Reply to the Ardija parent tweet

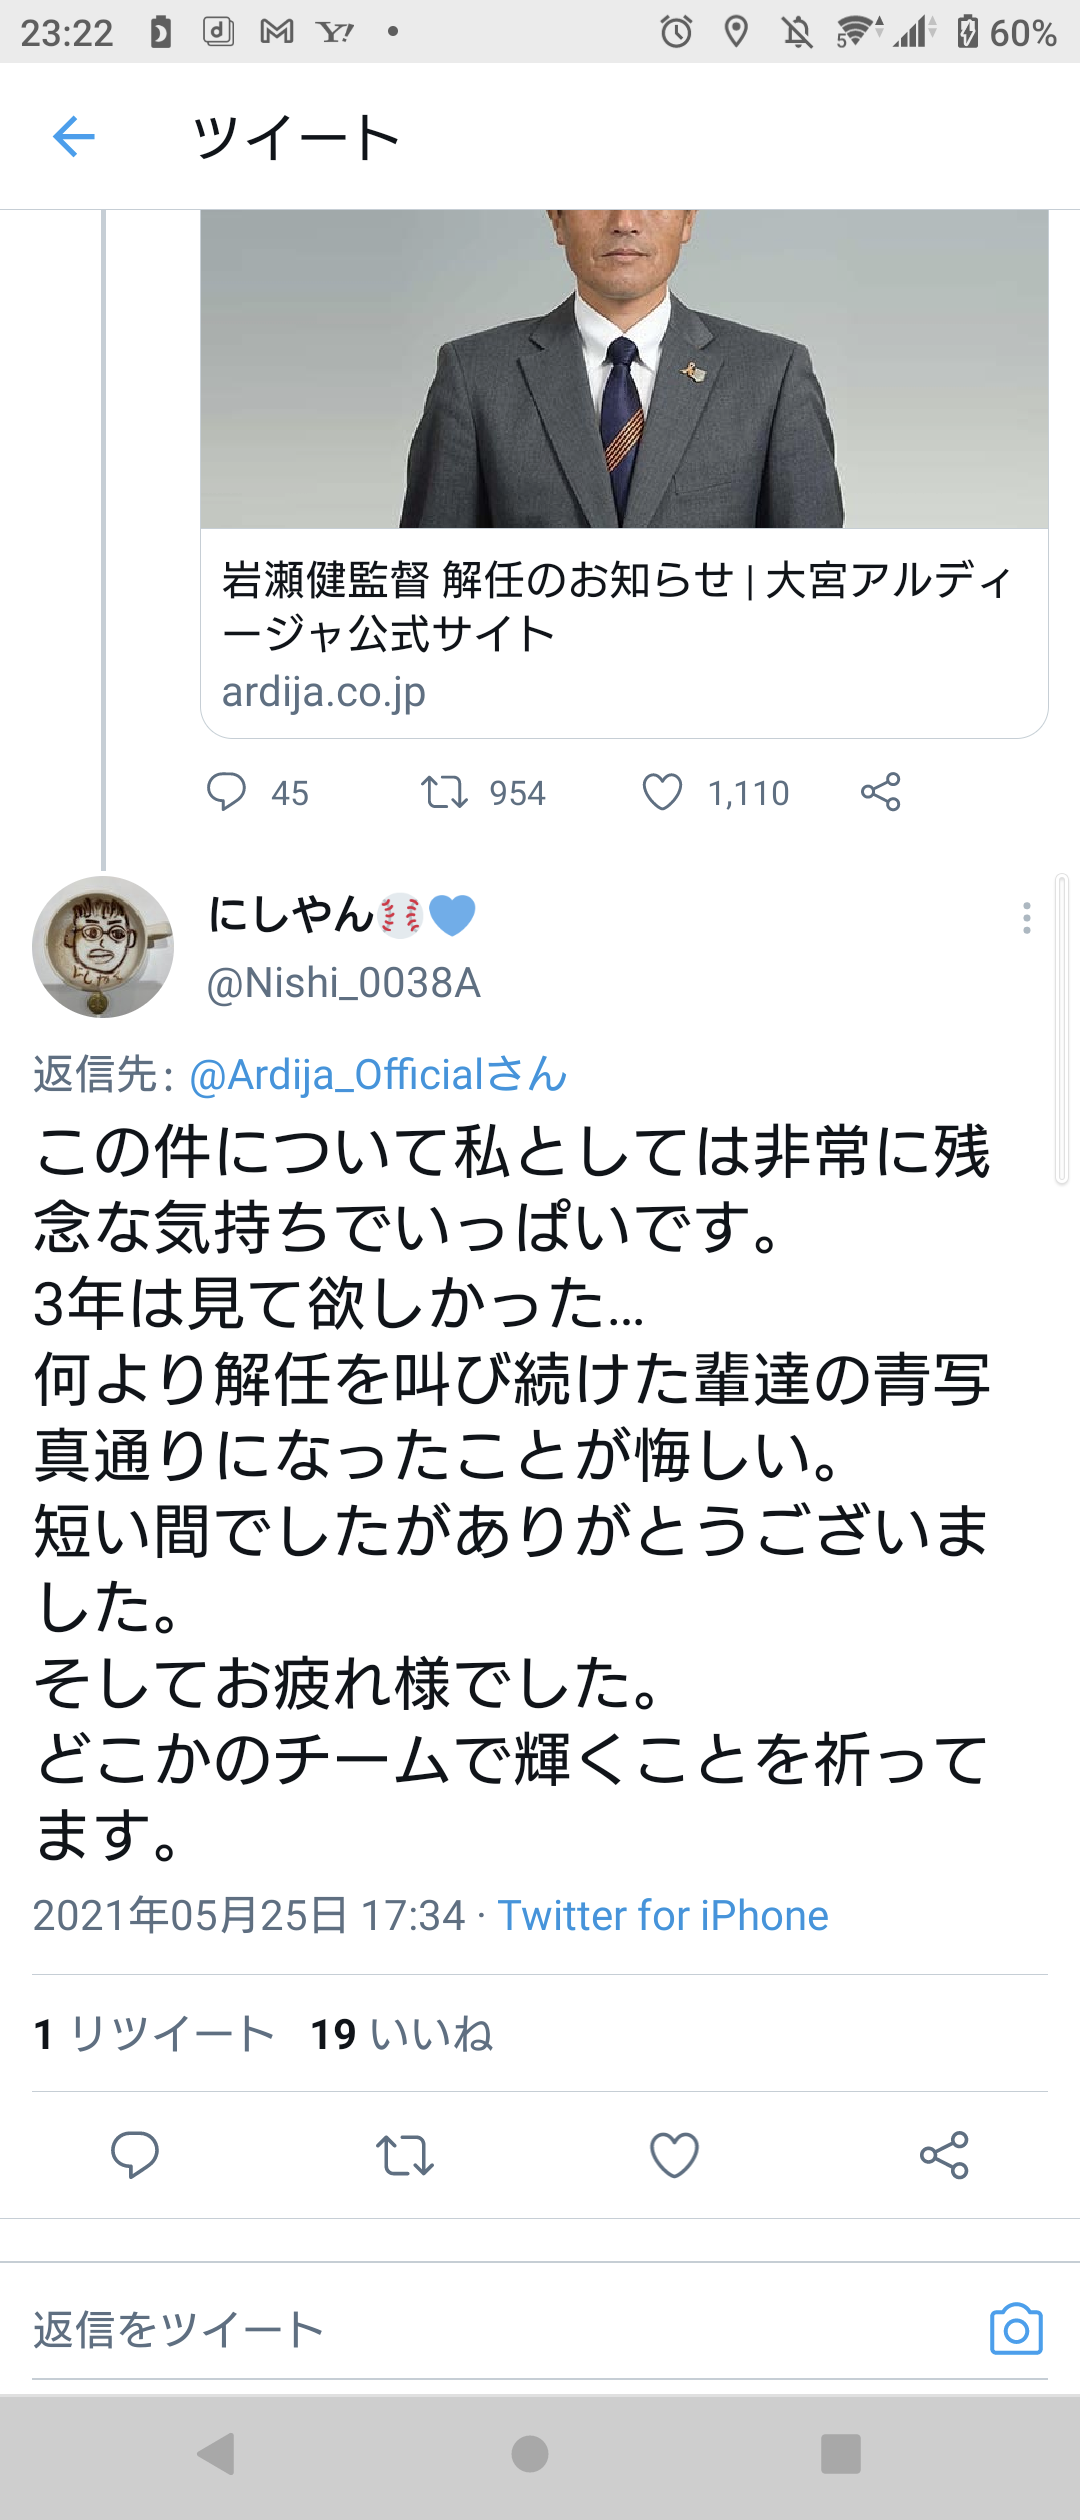coord(226,792)
